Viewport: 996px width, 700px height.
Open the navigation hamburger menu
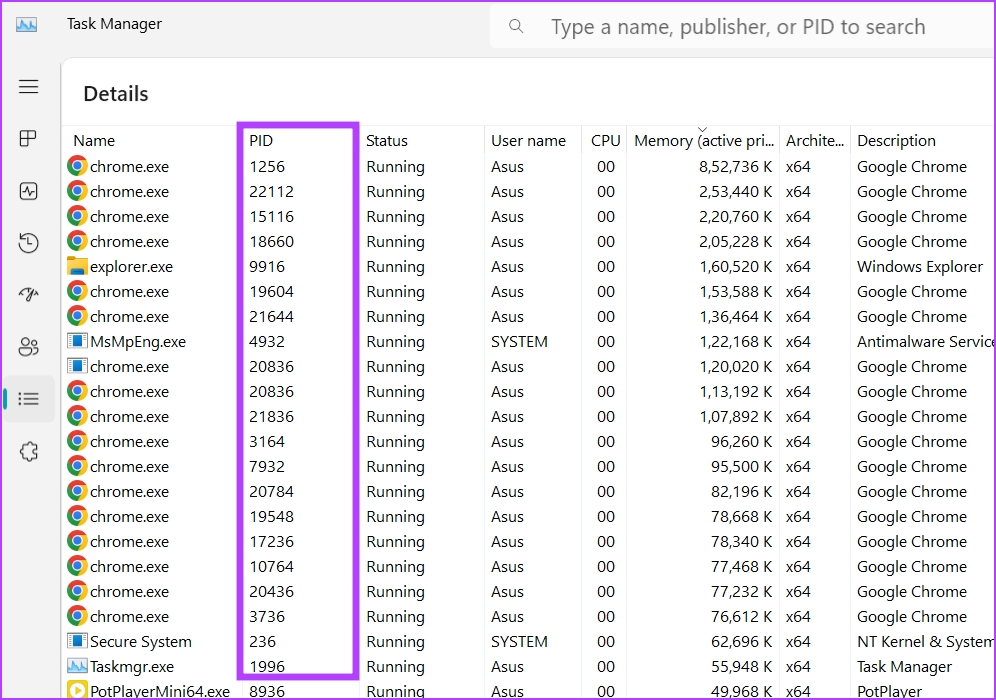click(x=29, y=86)
